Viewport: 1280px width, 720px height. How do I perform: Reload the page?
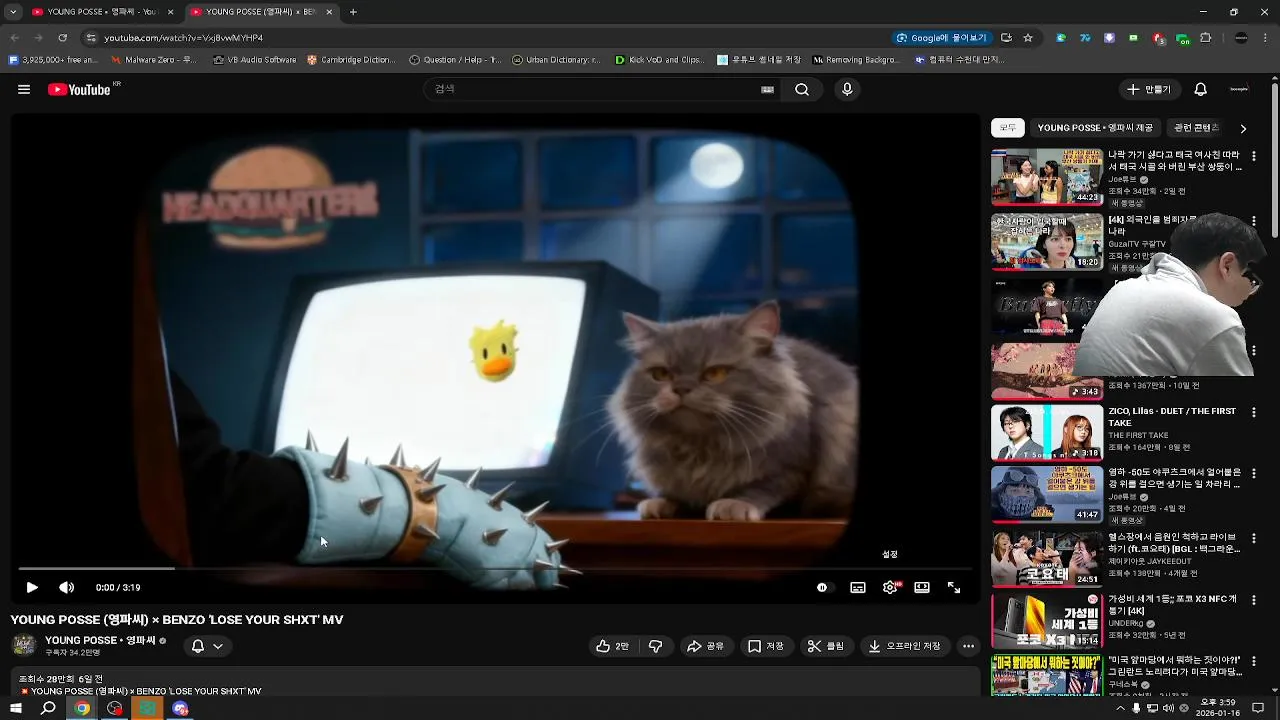[x=62, y=38]
